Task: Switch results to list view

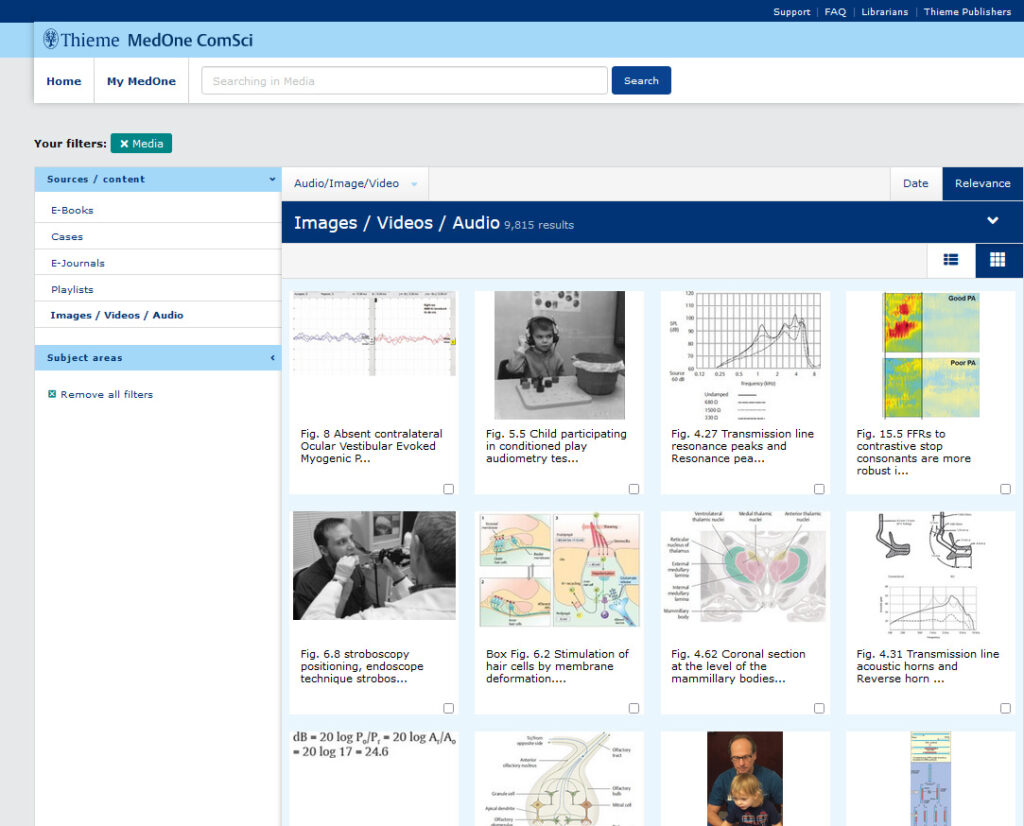Action: [950, 260]
